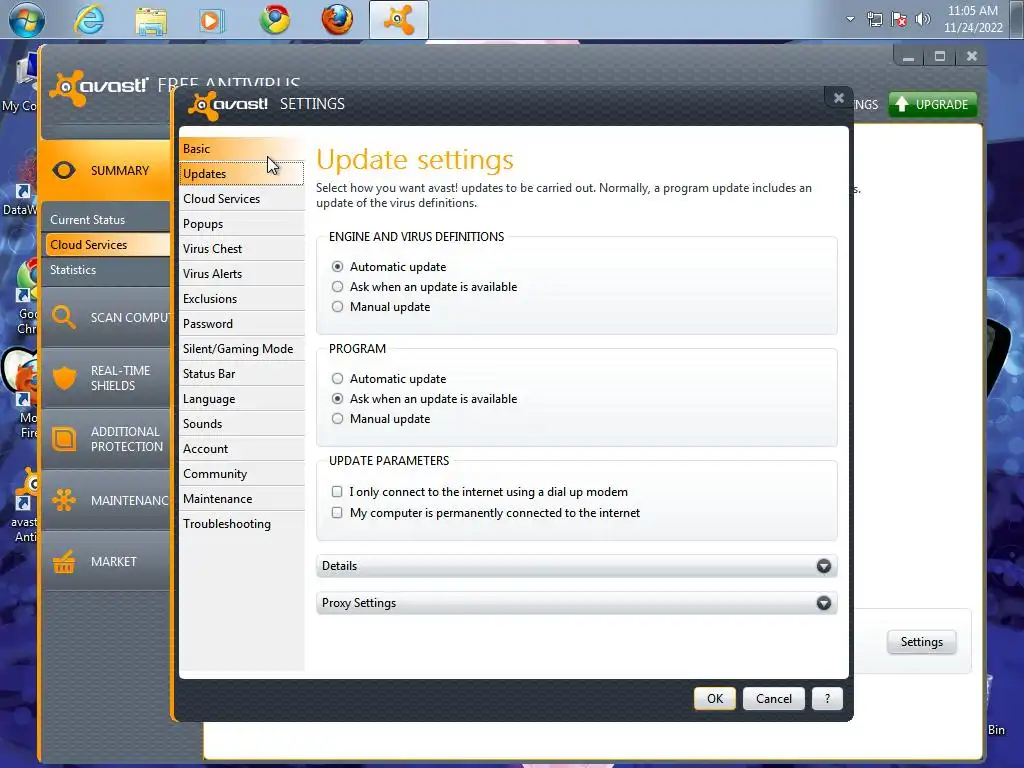The width and height of the screenshot is (1024, 768).
Task: Select Ask when available for engine definitions
Action: click(337, 287)
